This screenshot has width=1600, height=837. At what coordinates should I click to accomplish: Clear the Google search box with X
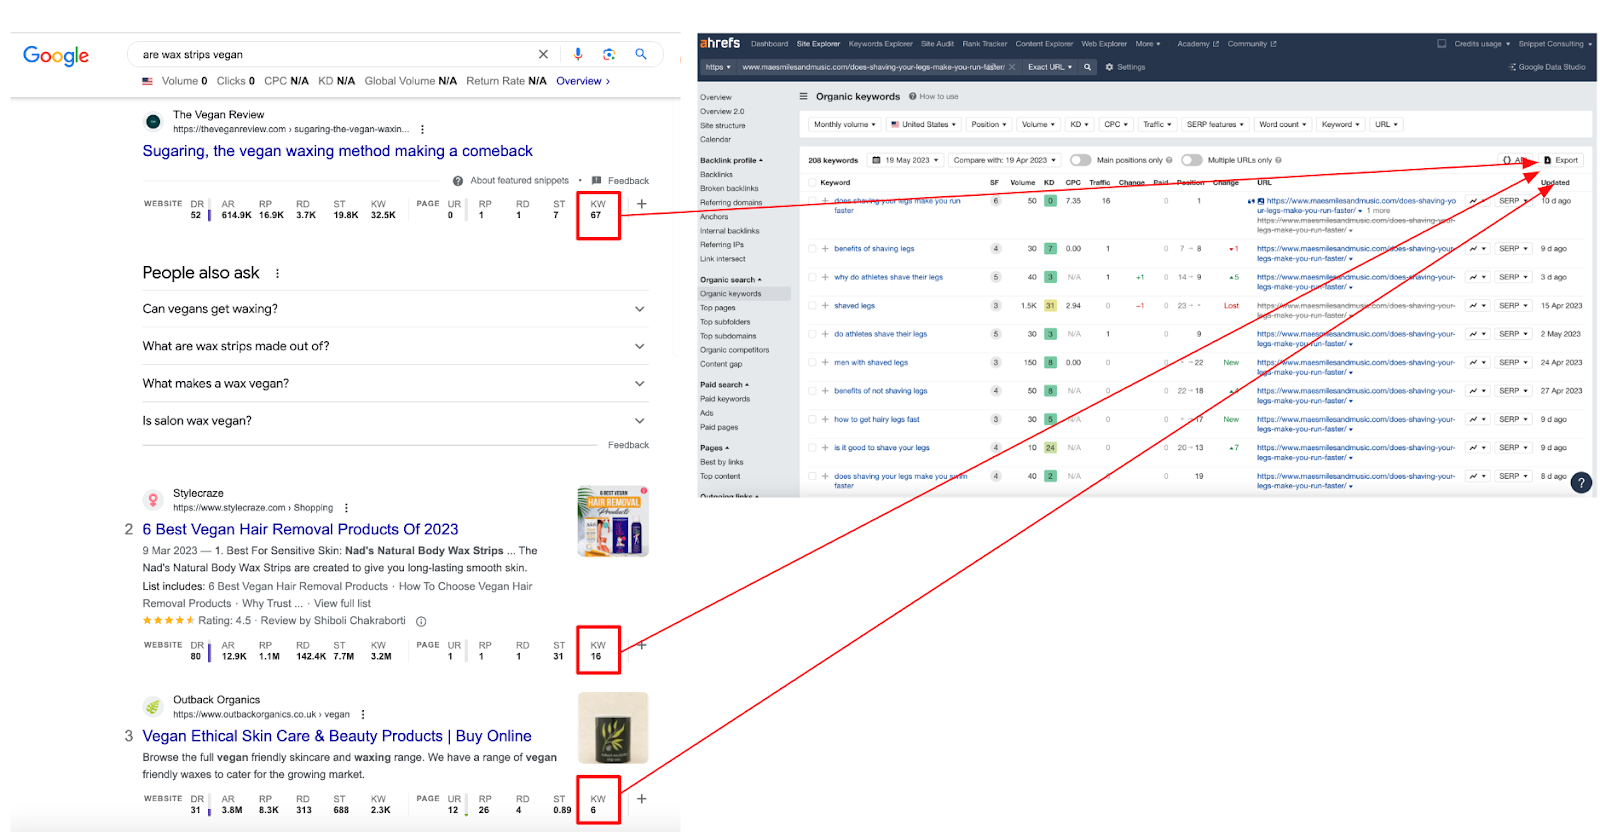click(x=543, y=54)
